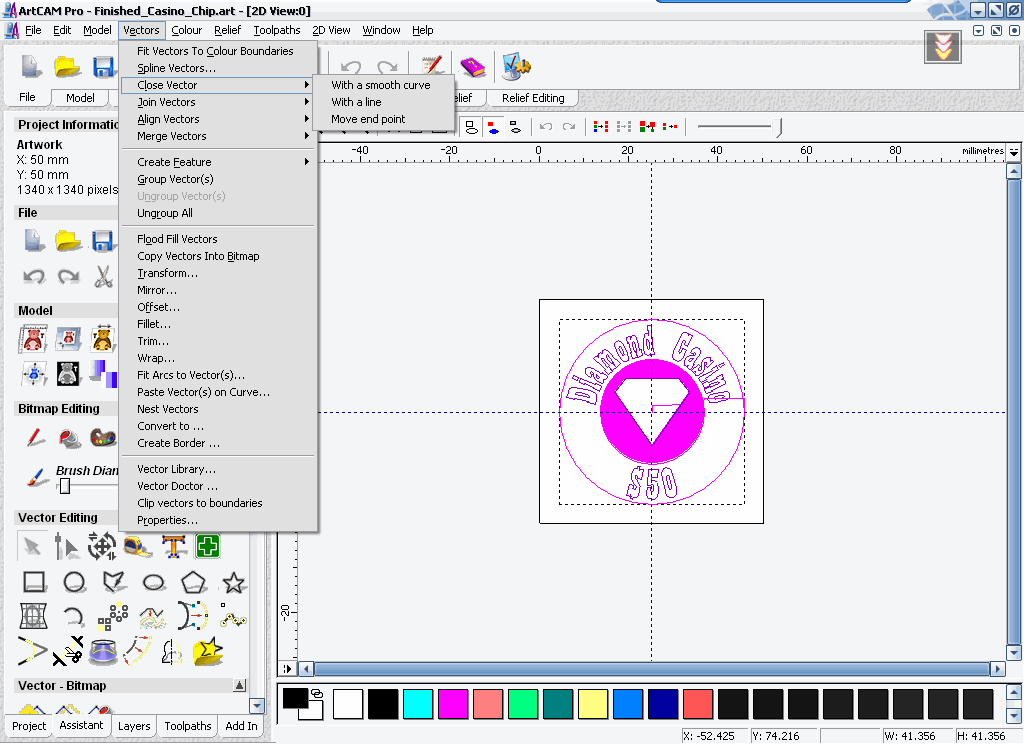The image size is (1024, 744).
Task: Select the create ellipse tool
Action: click(153, 581)
